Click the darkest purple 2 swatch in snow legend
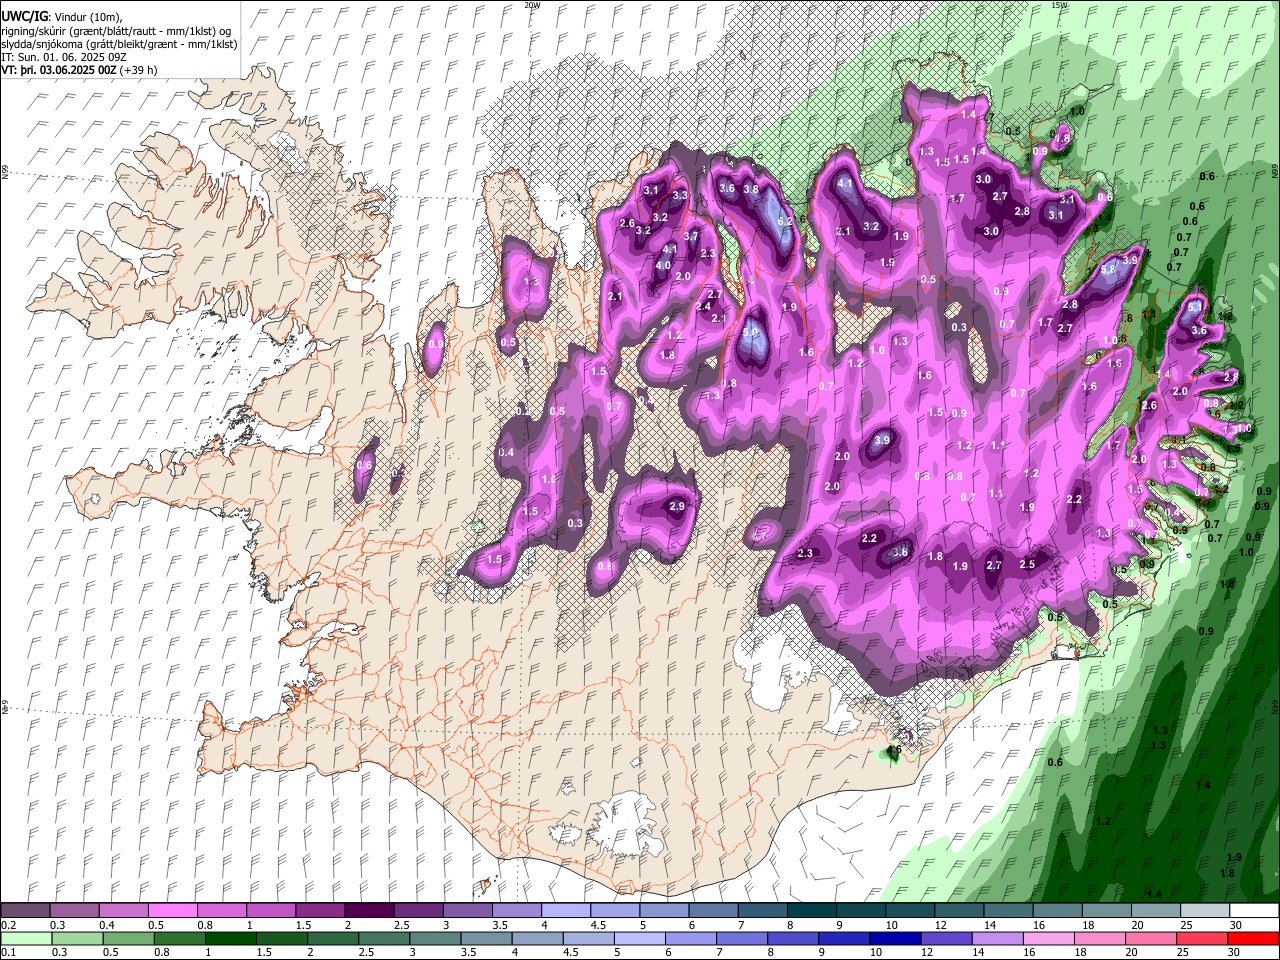 tap(368, 911)
